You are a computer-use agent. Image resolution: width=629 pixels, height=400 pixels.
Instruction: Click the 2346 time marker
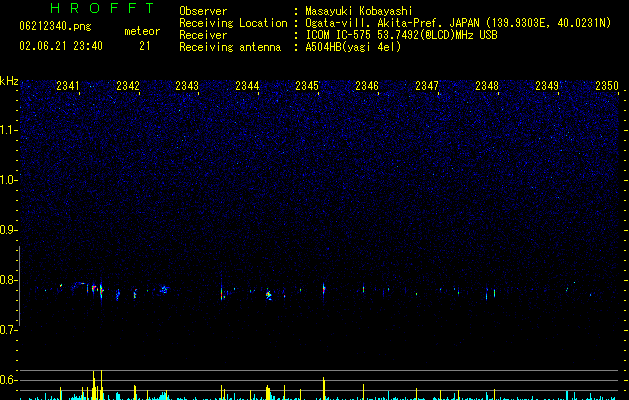367,86
